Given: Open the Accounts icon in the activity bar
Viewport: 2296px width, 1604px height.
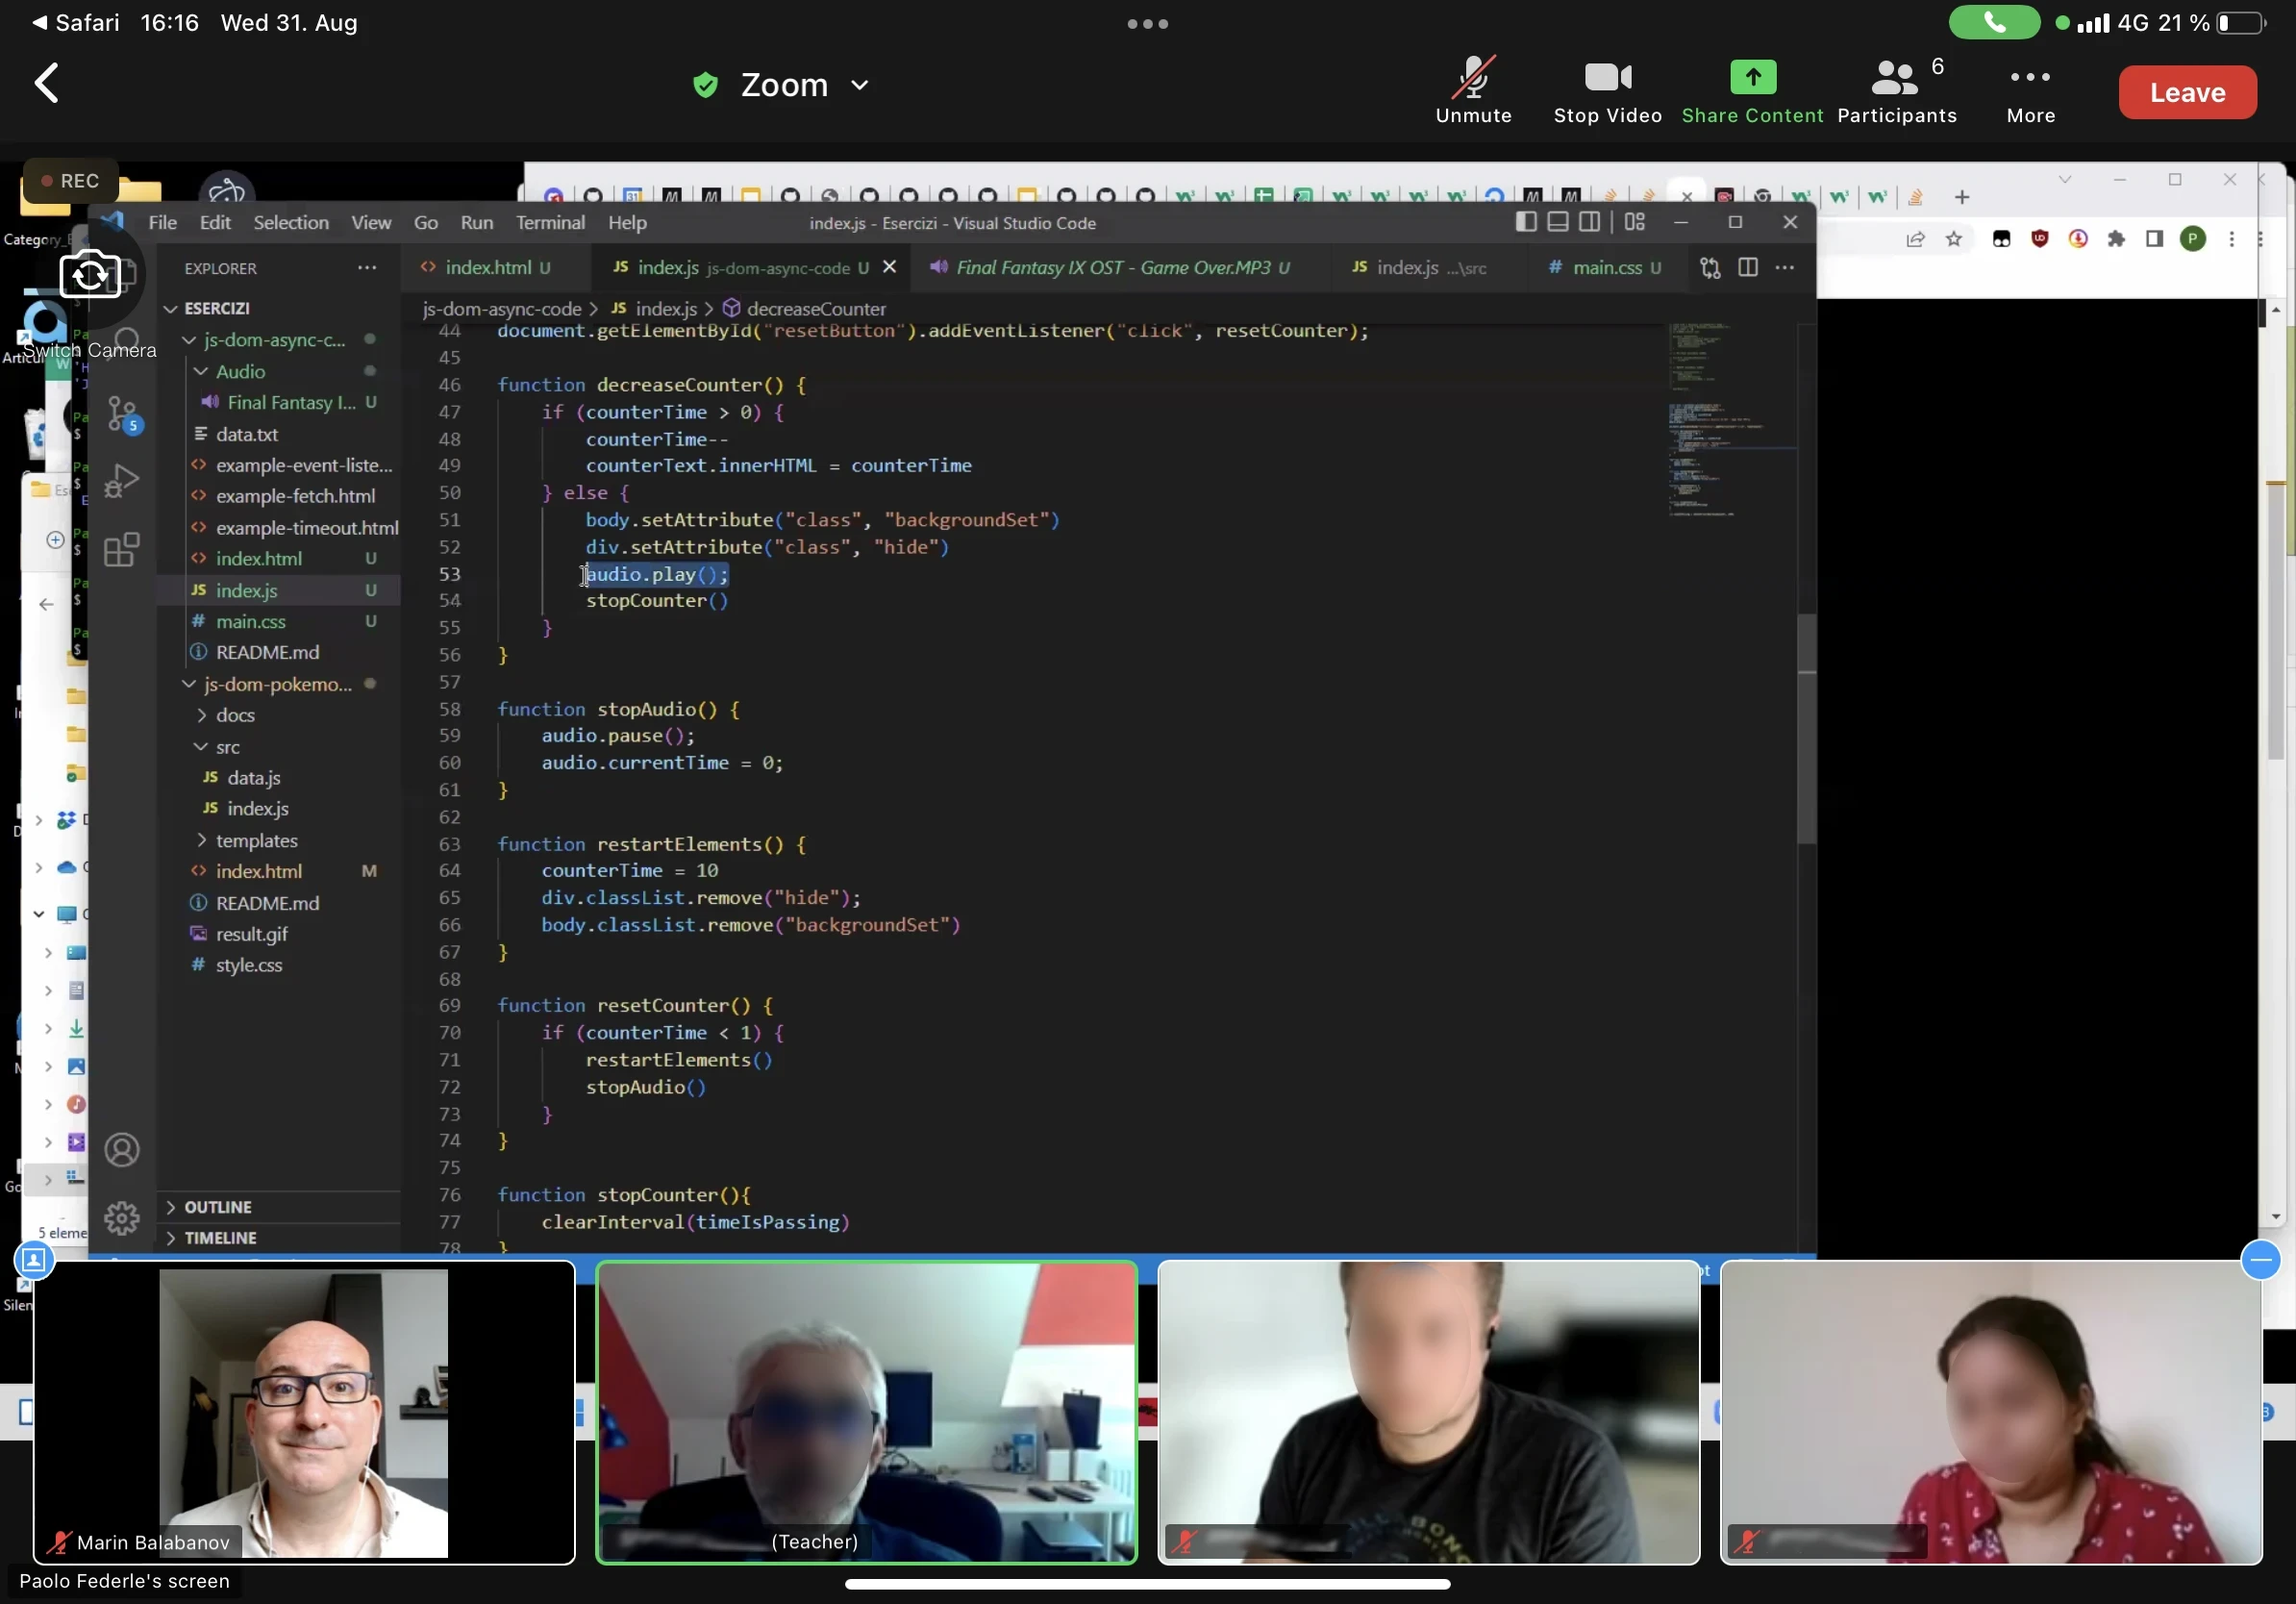Looking at the screenshot, I should coord(122,1149).
